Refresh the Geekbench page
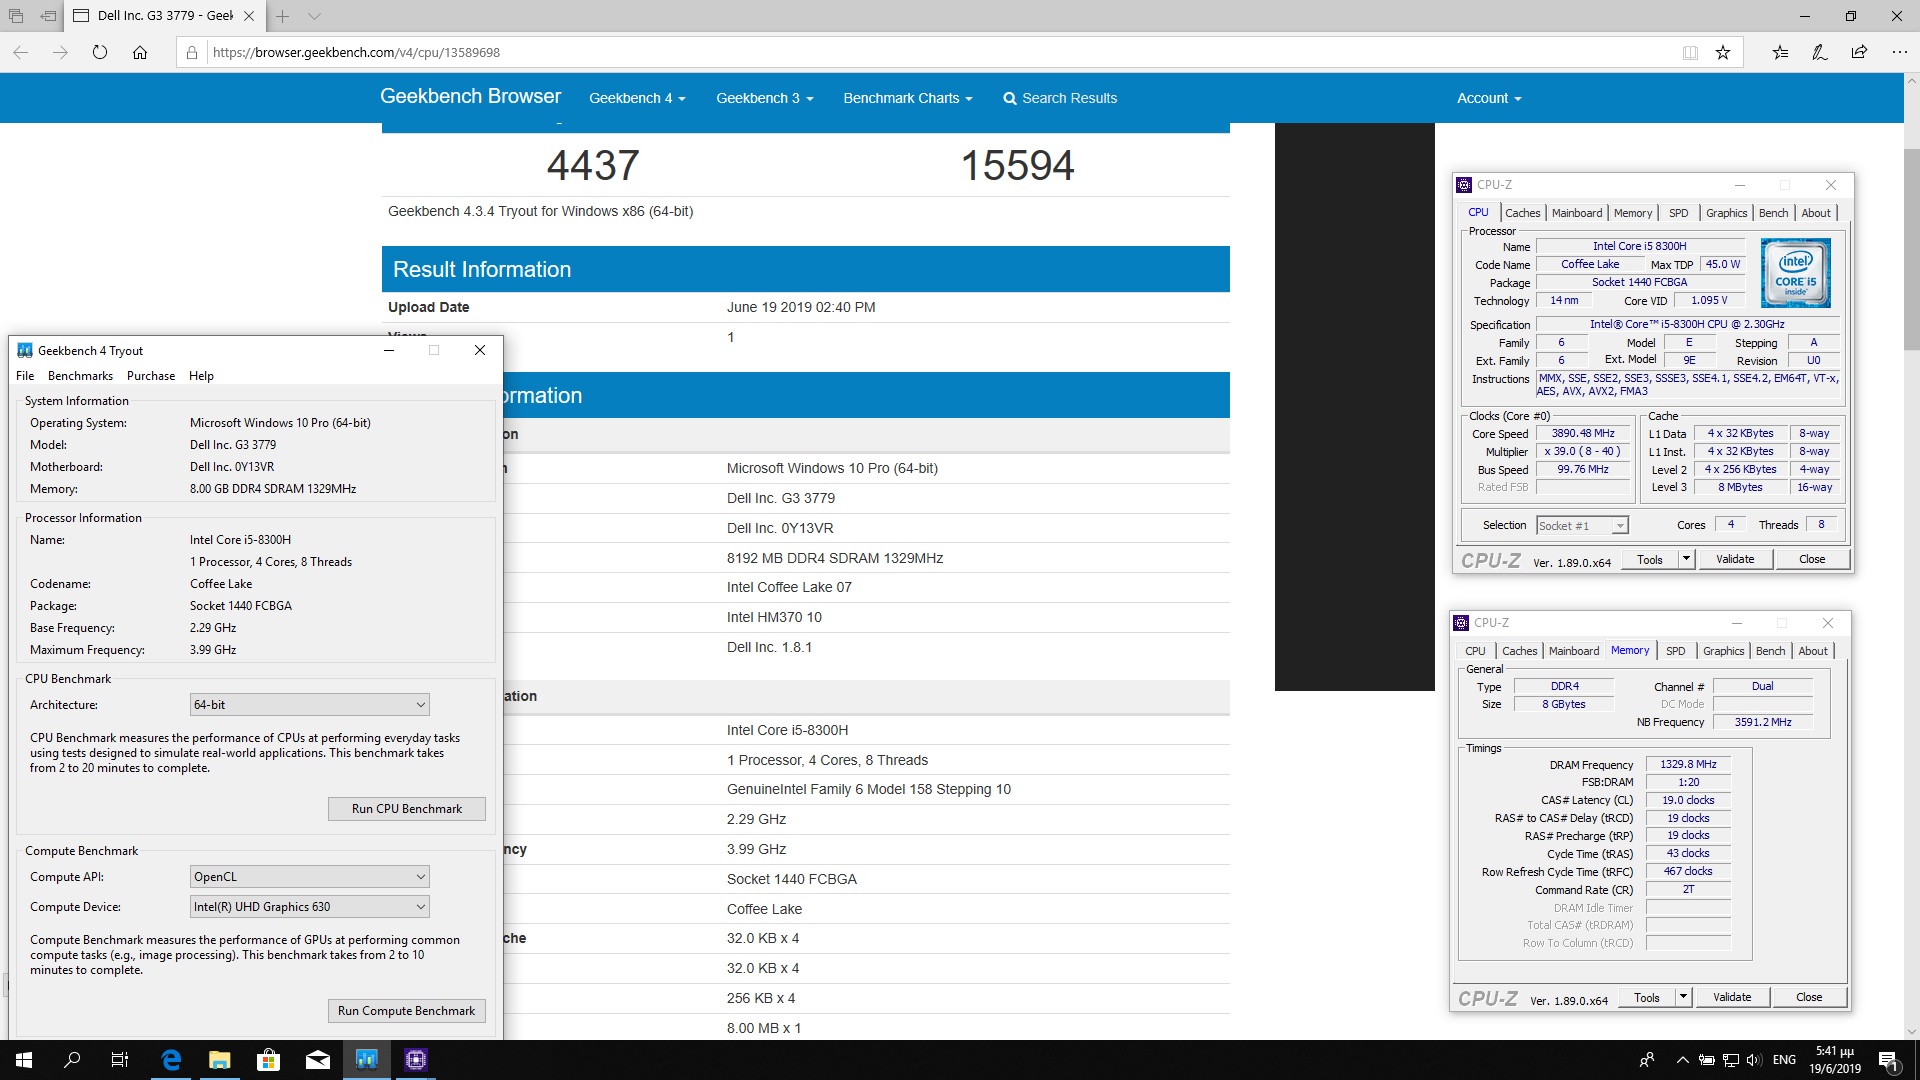This screenshot has height=1080, width=1920. (100, 52)
